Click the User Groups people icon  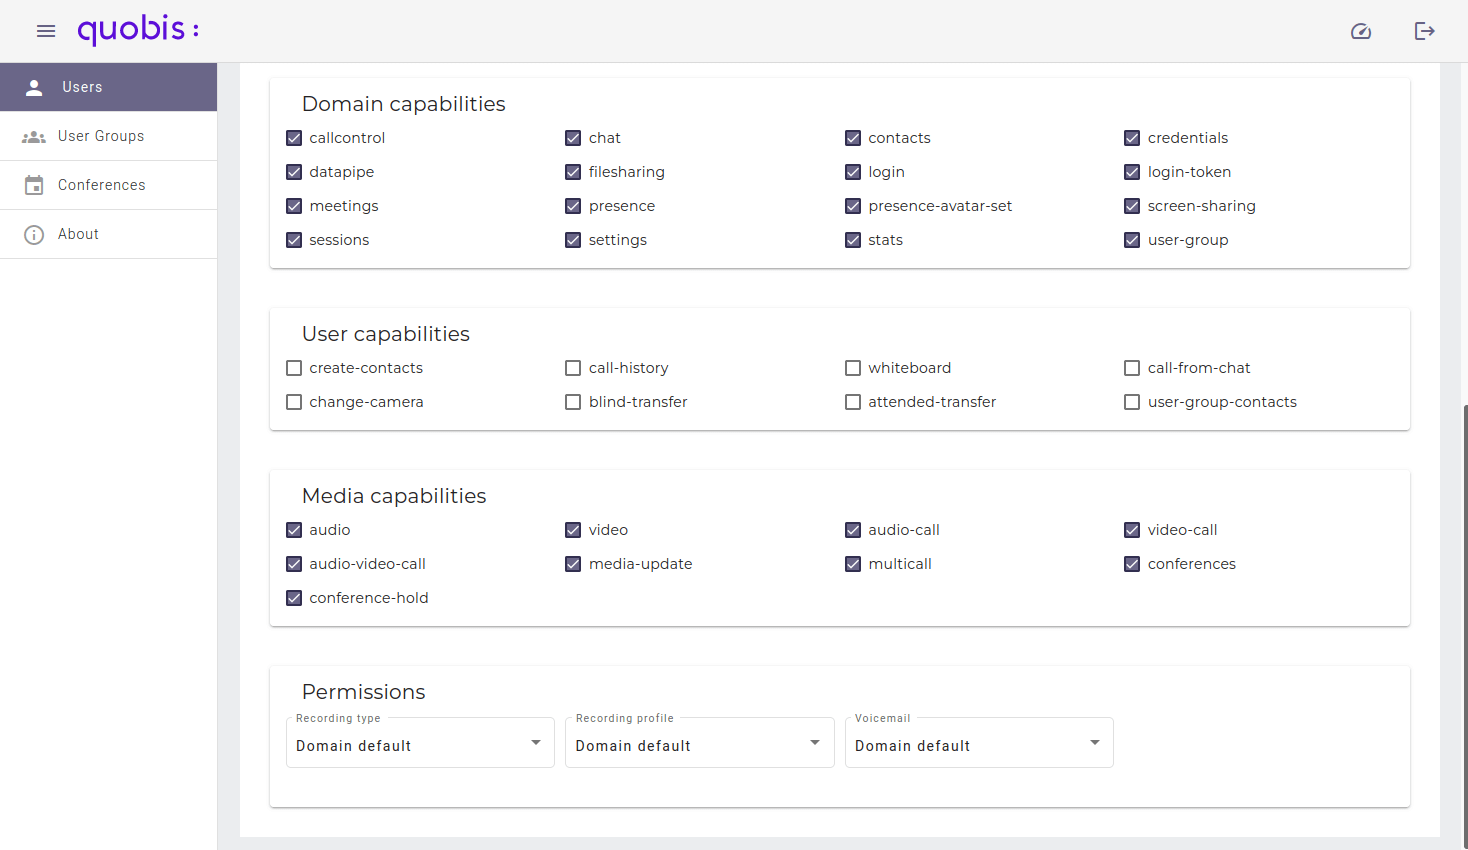[34, 137]
